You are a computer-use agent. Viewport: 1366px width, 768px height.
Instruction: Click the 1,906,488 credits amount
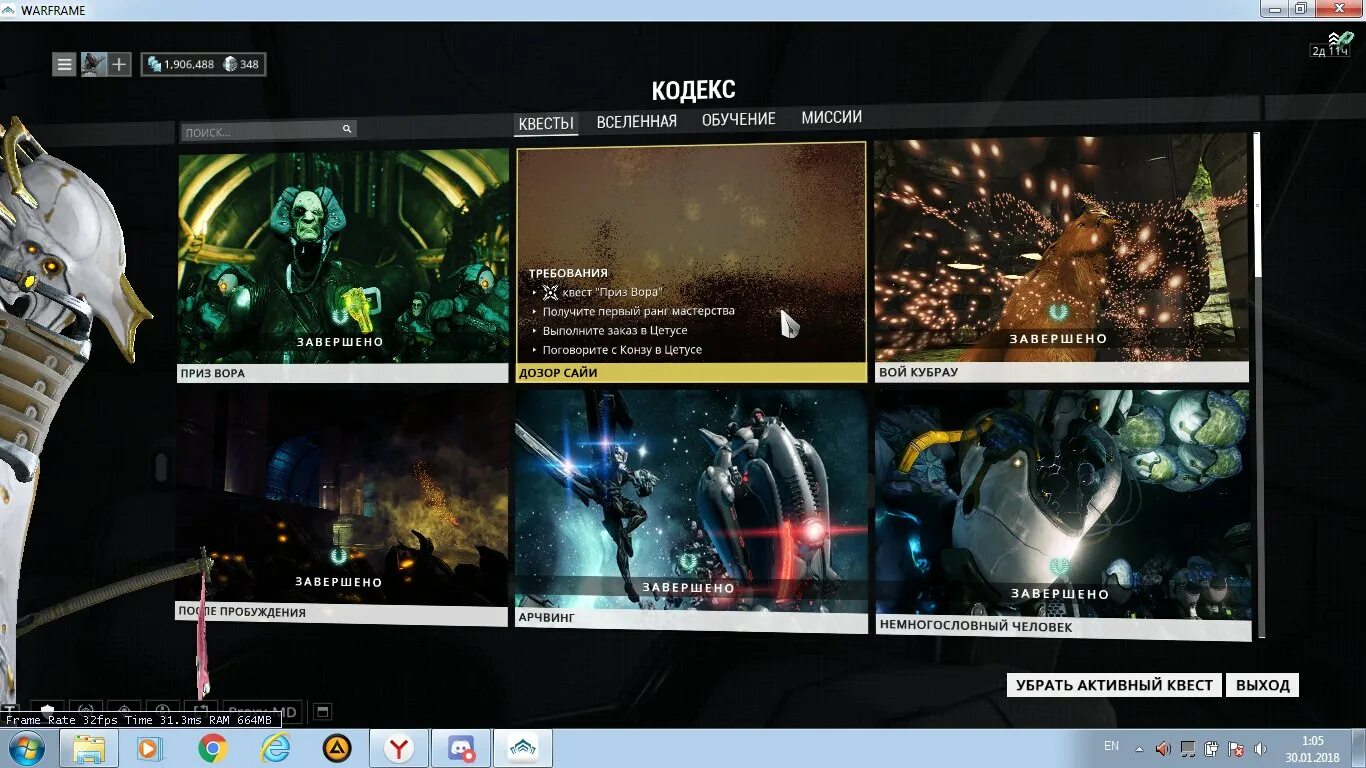coord(189,65)
